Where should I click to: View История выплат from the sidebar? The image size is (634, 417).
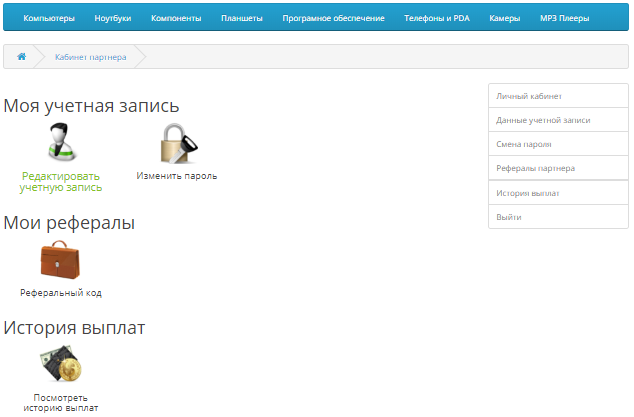(527, 193)
